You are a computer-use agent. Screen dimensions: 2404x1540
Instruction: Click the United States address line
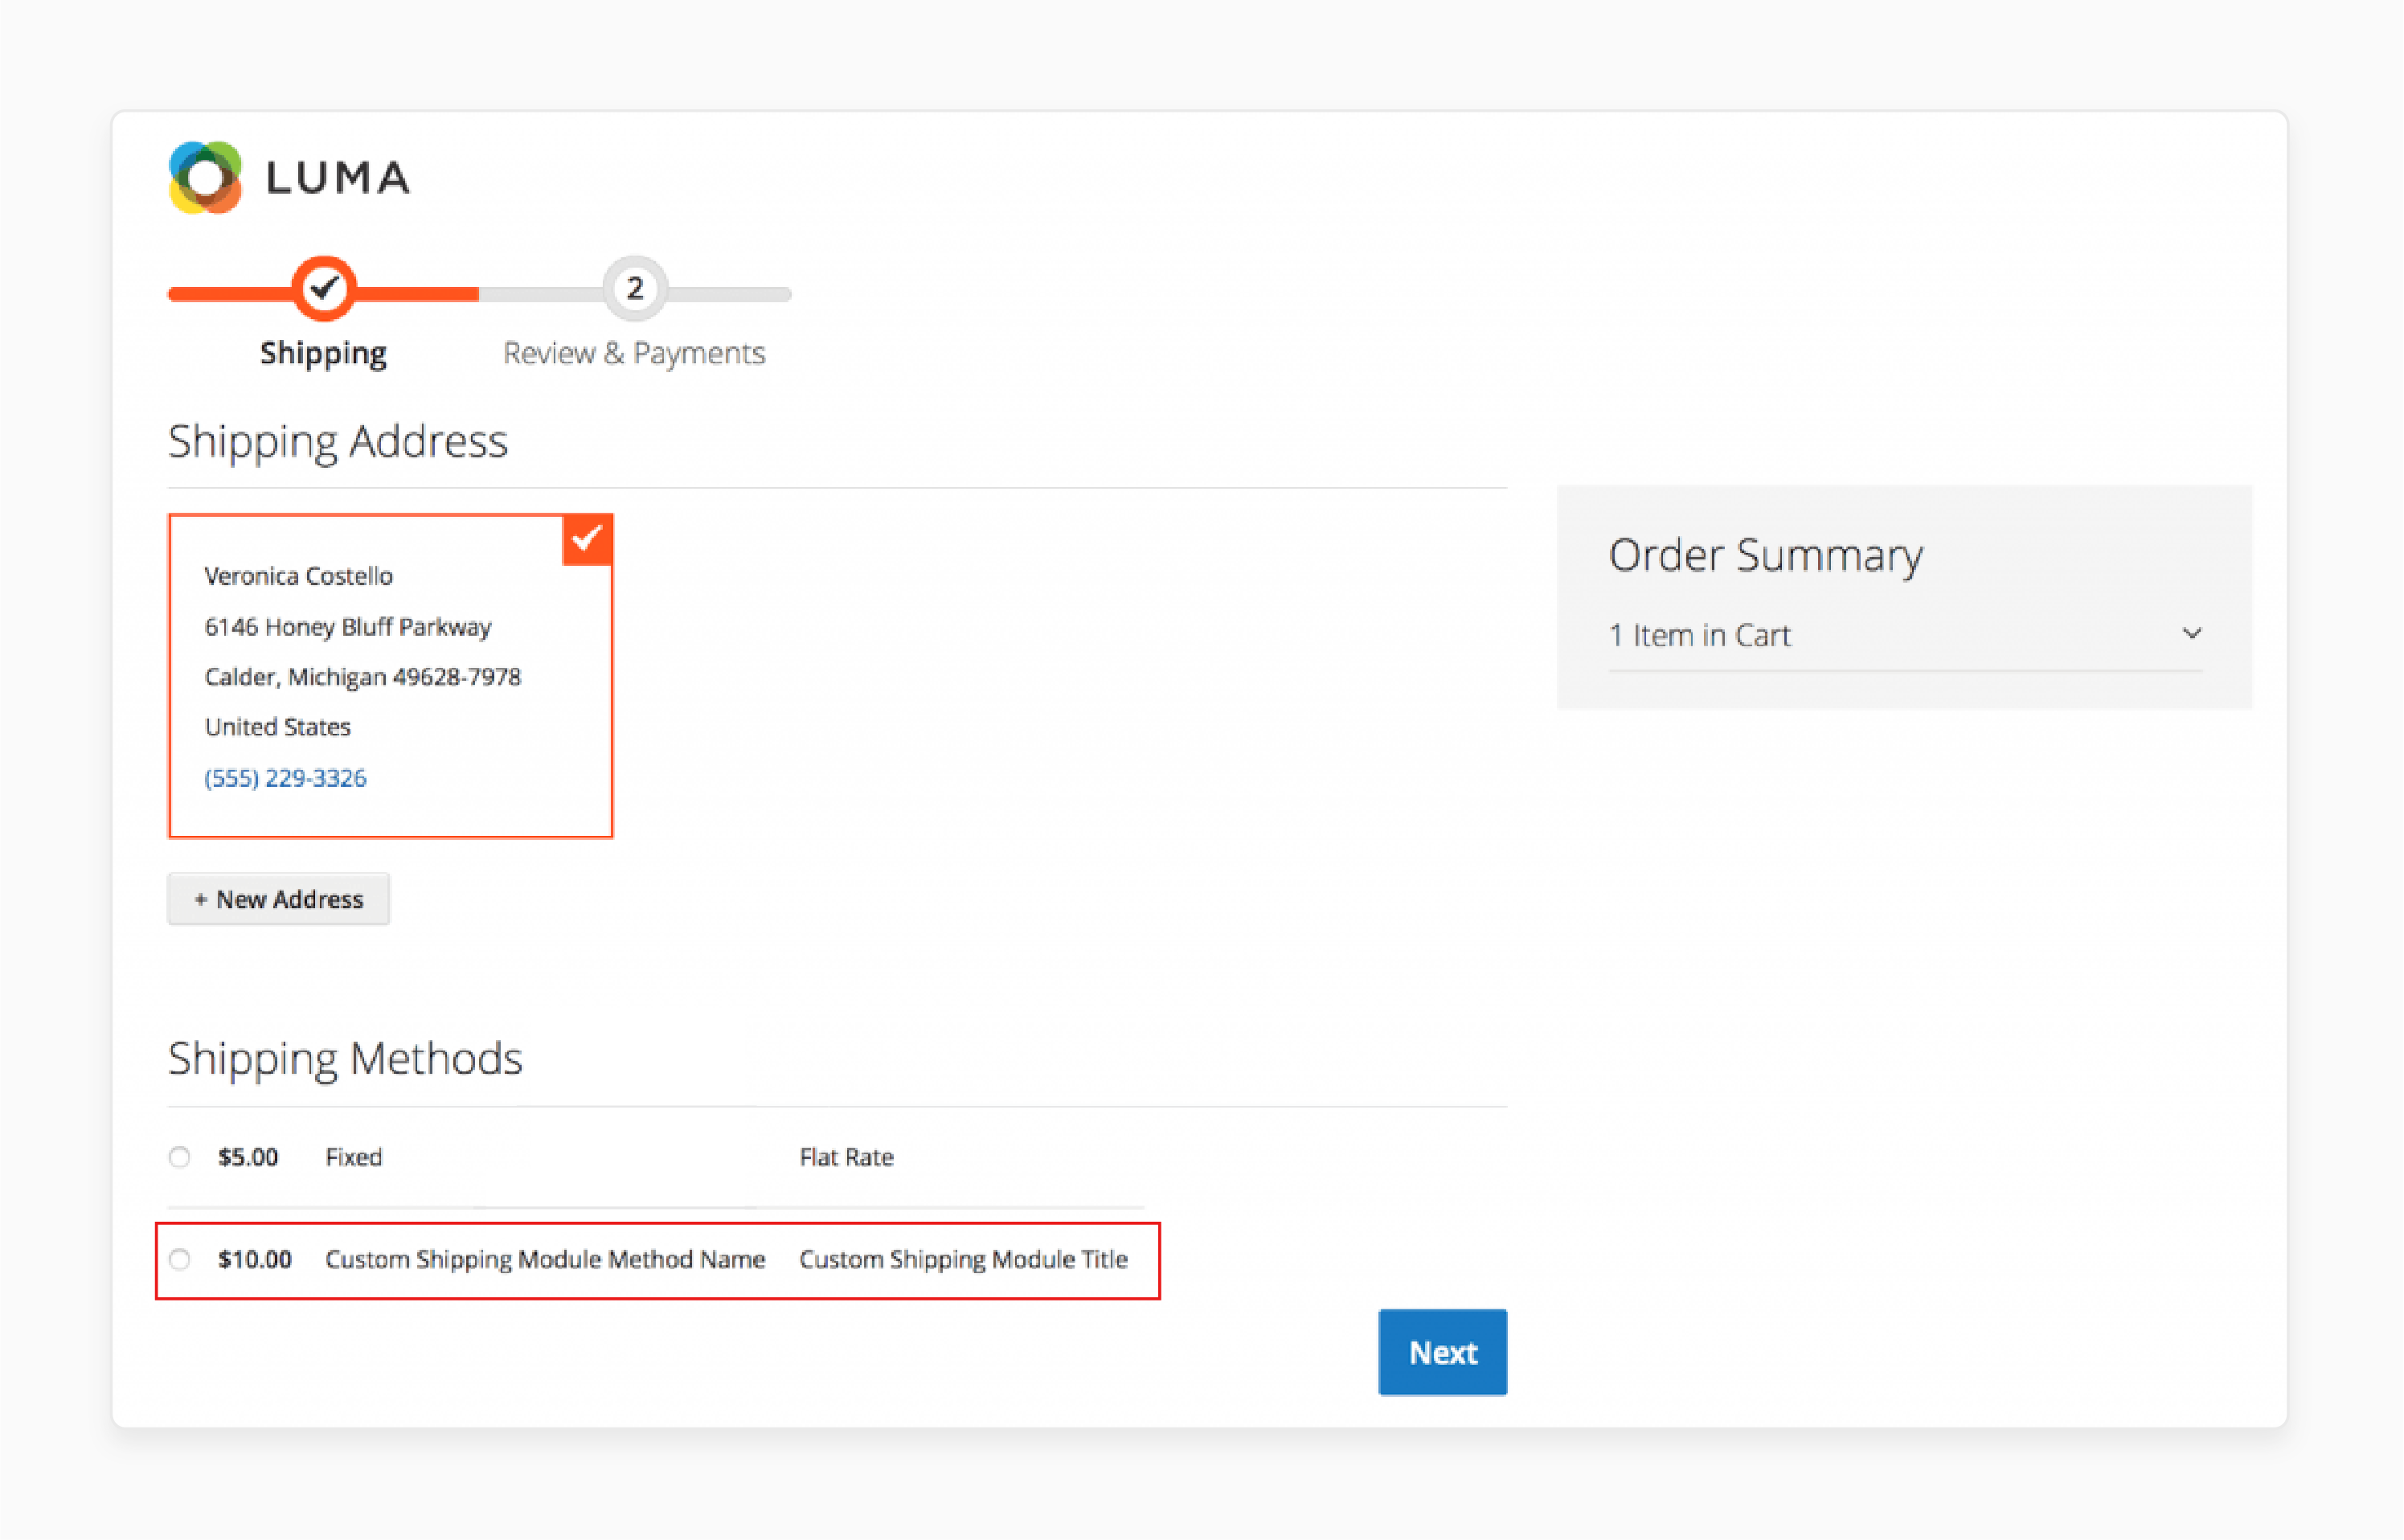pyautogui.click(x=278, y=727)
